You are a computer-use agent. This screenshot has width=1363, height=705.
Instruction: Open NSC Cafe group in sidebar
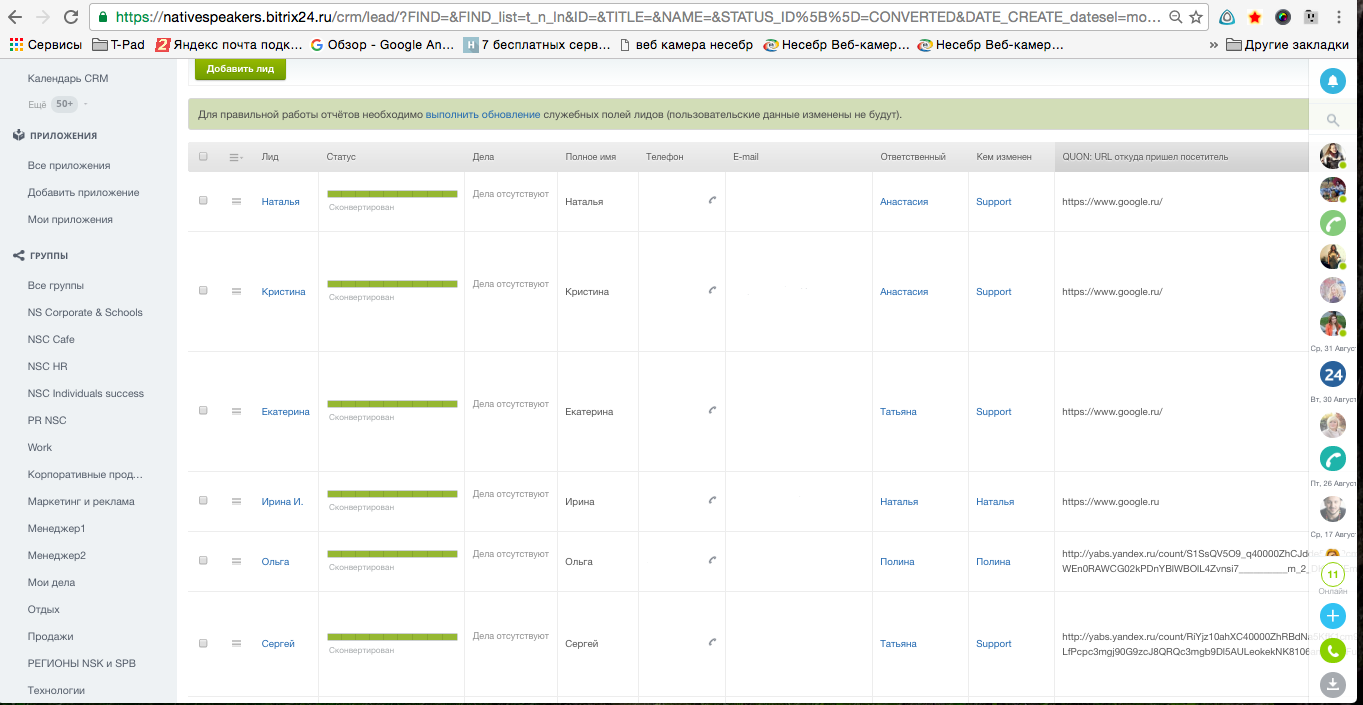coord(51,339)
